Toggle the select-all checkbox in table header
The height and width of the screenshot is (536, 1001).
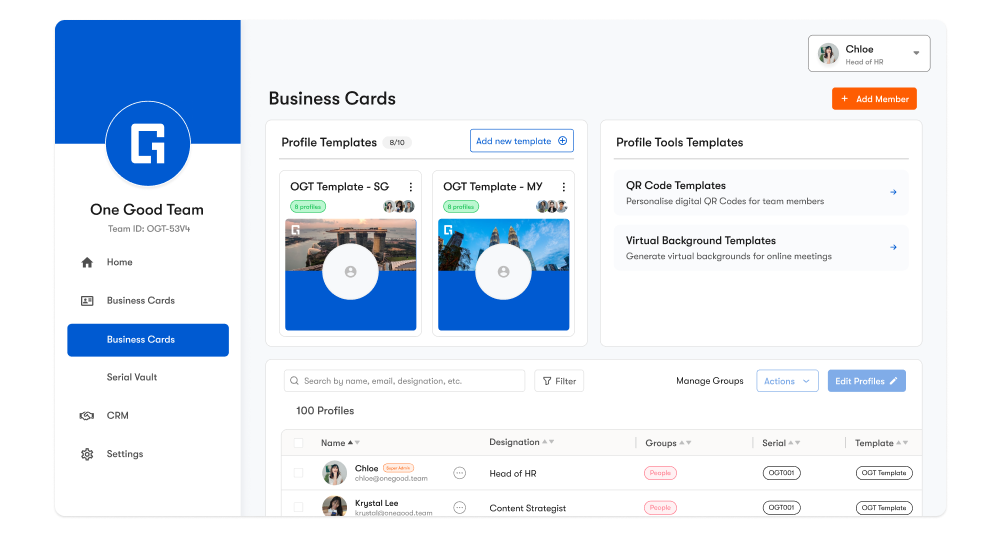(x=298, y=443)
